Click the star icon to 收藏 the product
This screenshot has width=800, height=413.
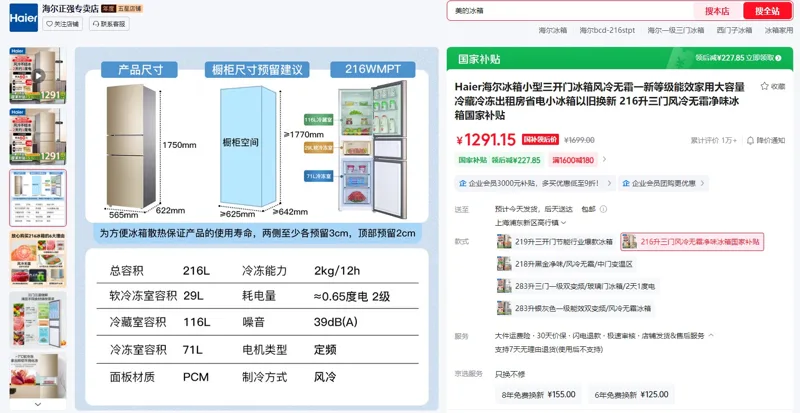pos(764,86)
